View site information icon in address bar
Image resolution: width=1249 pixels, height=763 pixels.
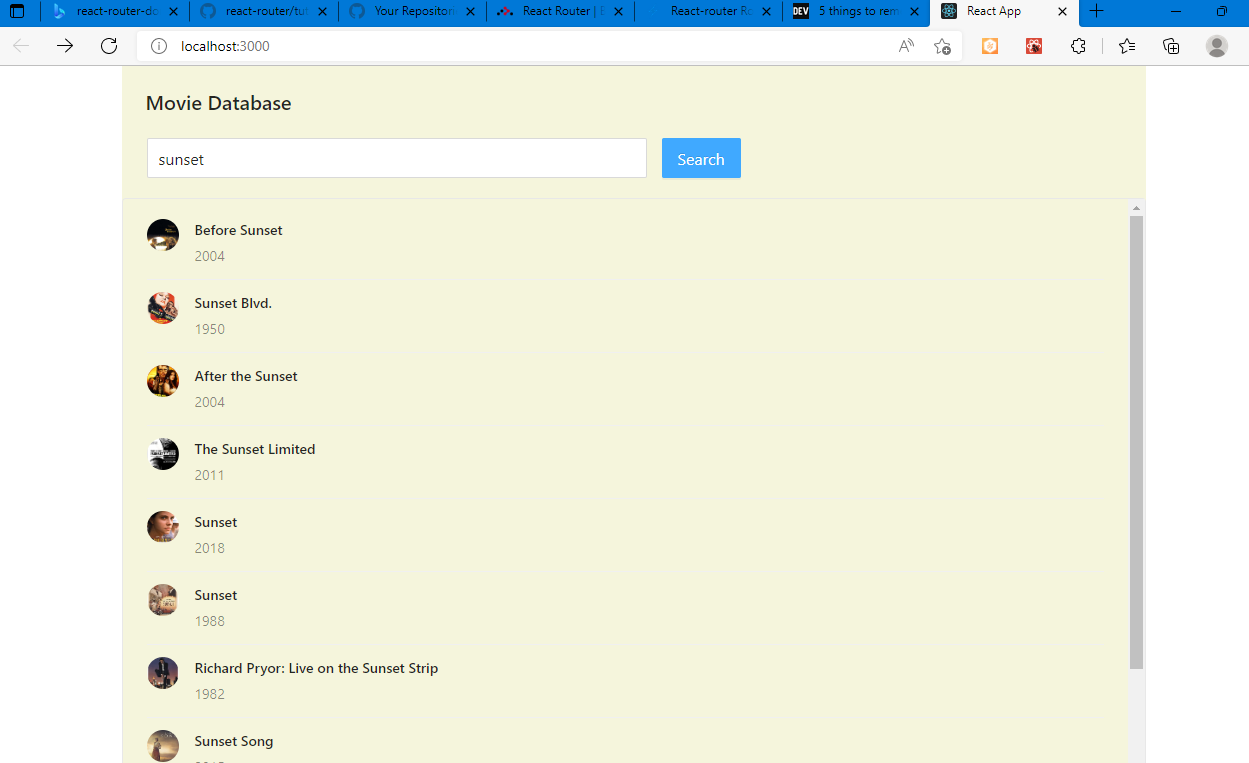click(x=158, y=46)
